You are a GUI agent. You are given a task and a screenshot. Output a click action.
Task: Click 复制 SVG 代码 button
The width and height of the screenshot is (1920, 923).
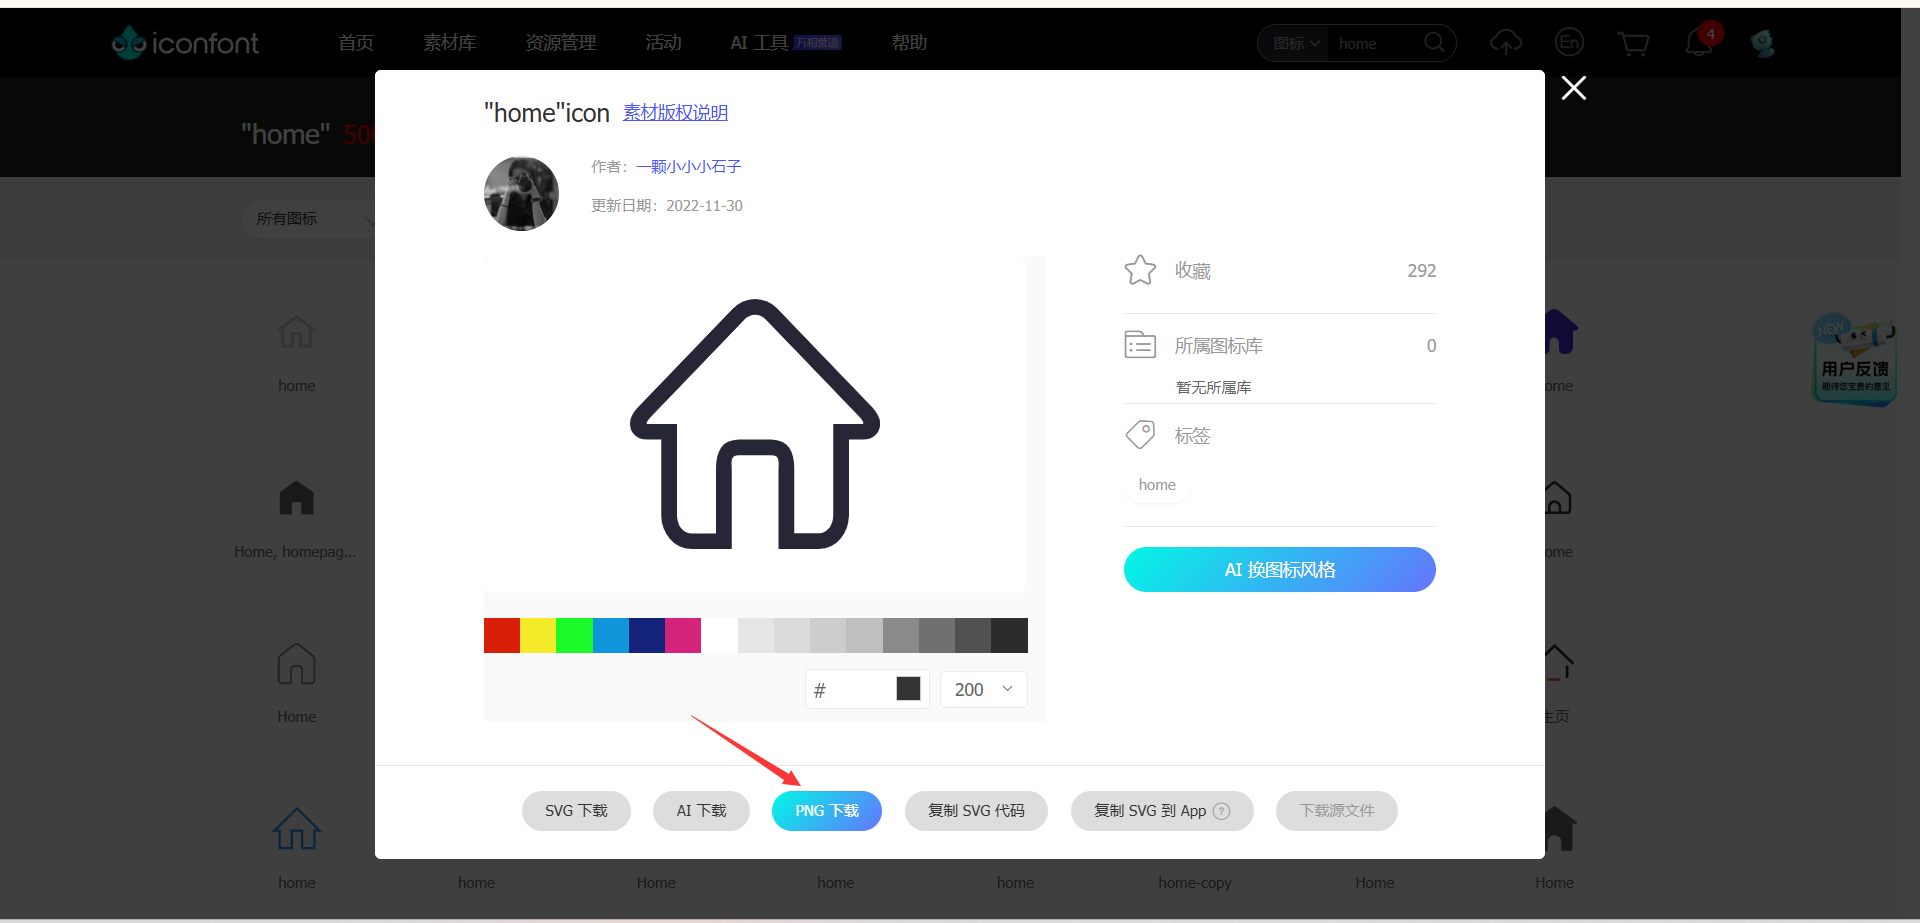[x=976, y=811]
